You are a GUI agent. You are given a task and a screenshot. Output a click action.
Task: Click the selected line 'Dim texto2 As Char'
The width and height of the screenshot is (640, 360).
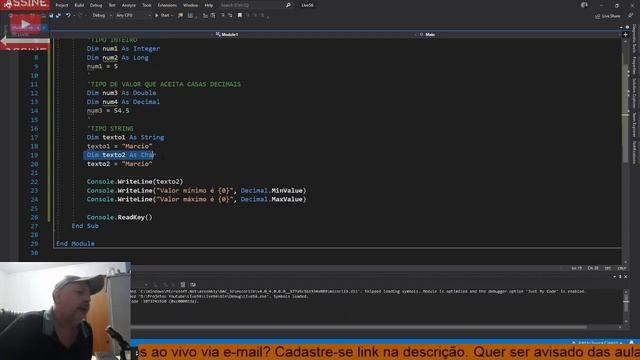[x=121, y=155]
